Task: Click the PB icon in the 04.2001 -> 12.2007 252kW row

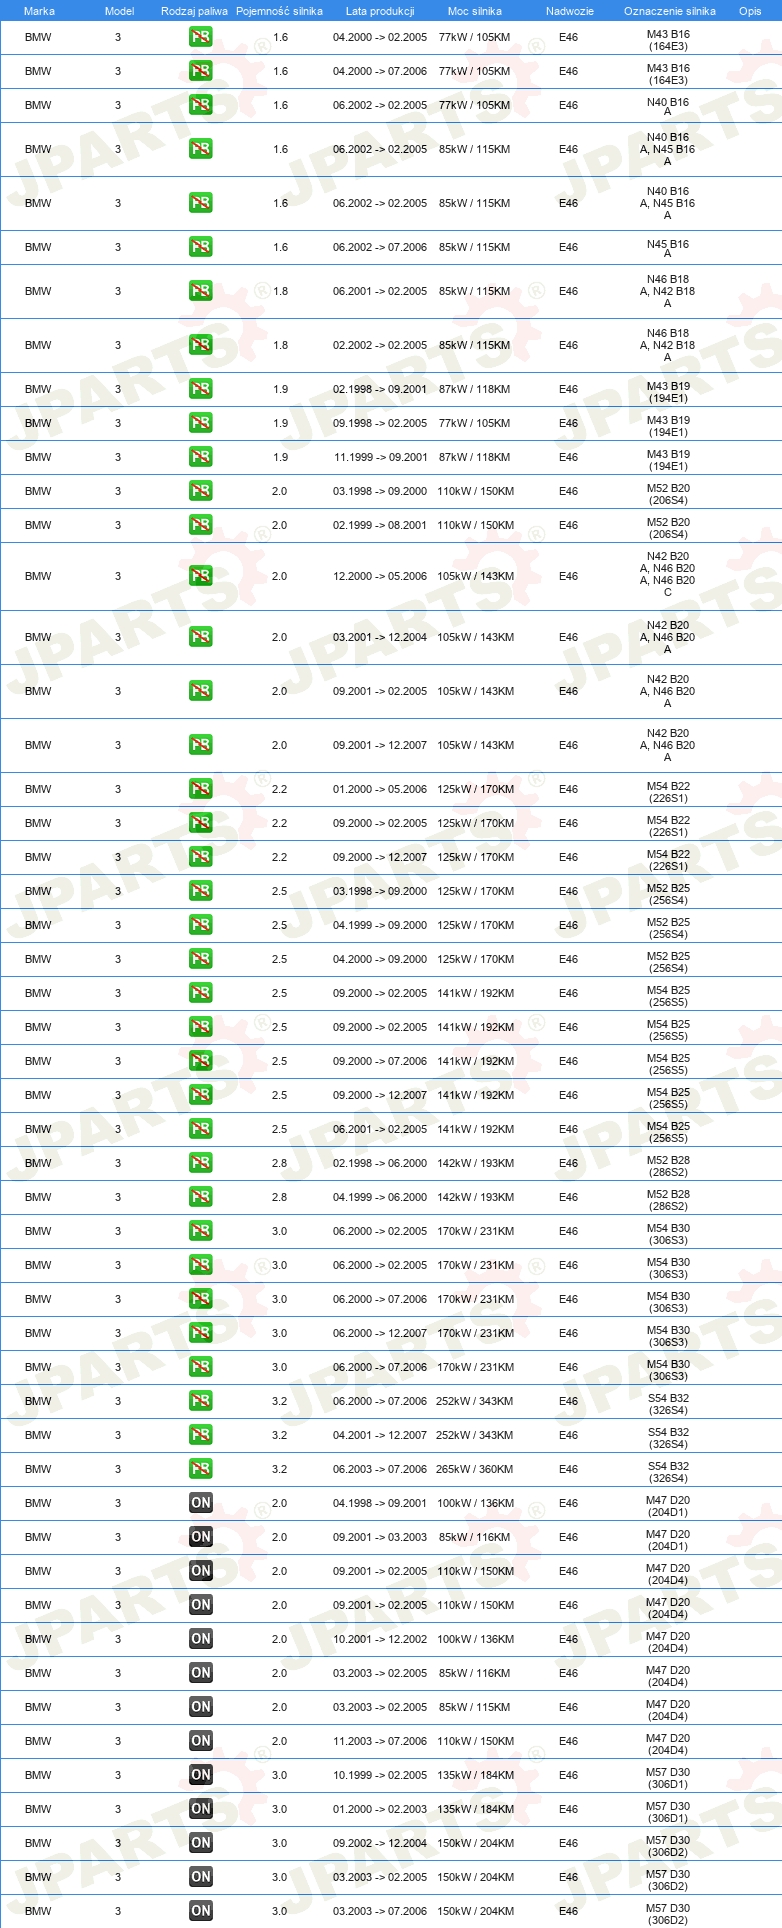Action: 201,1436
